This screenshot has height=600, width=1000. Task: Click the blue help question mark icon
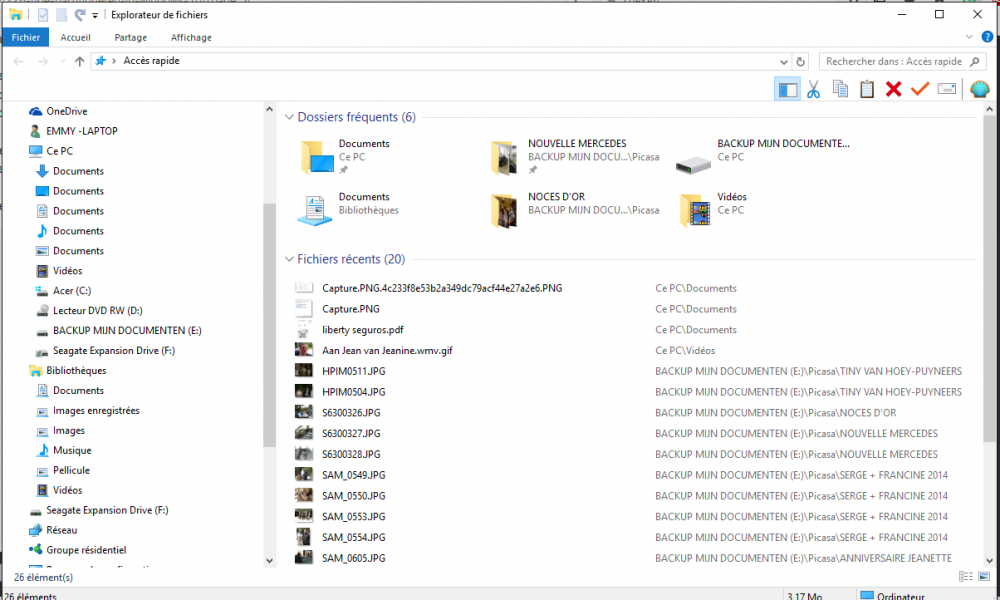point(987,37)
